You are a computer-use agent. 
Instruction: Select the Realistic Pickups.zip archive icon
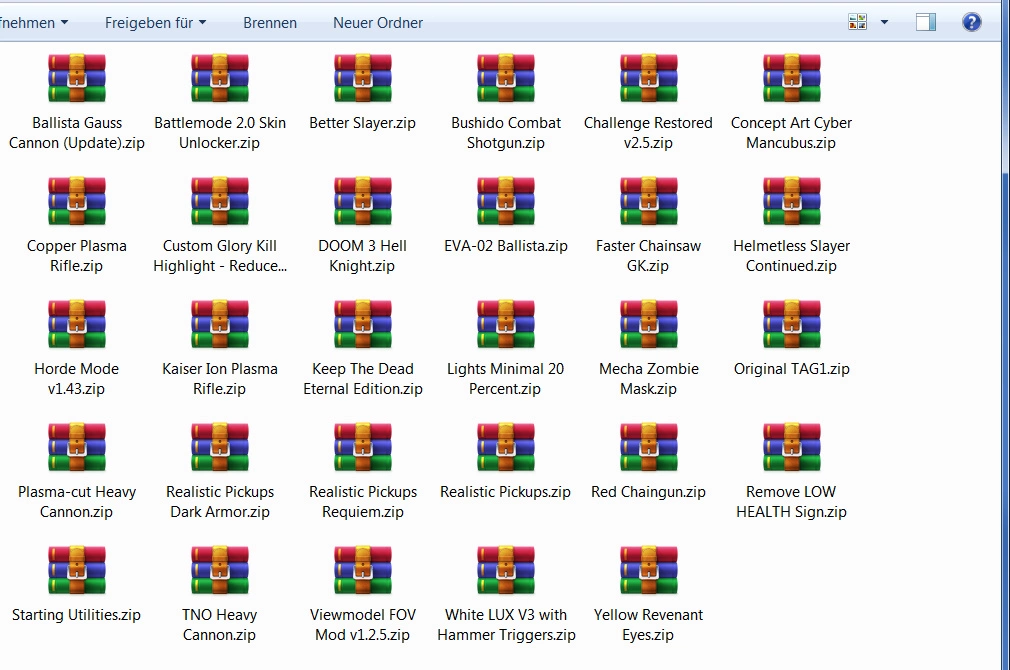pos(506,447)
